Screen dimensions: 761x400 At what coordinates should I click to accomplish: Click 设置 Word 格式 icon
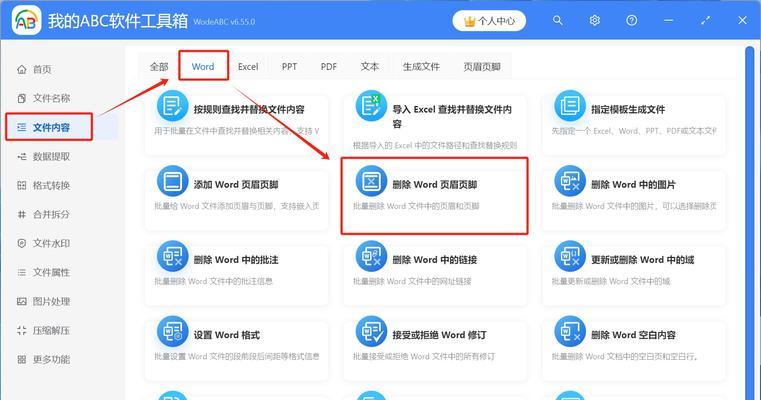pos(172,332)
